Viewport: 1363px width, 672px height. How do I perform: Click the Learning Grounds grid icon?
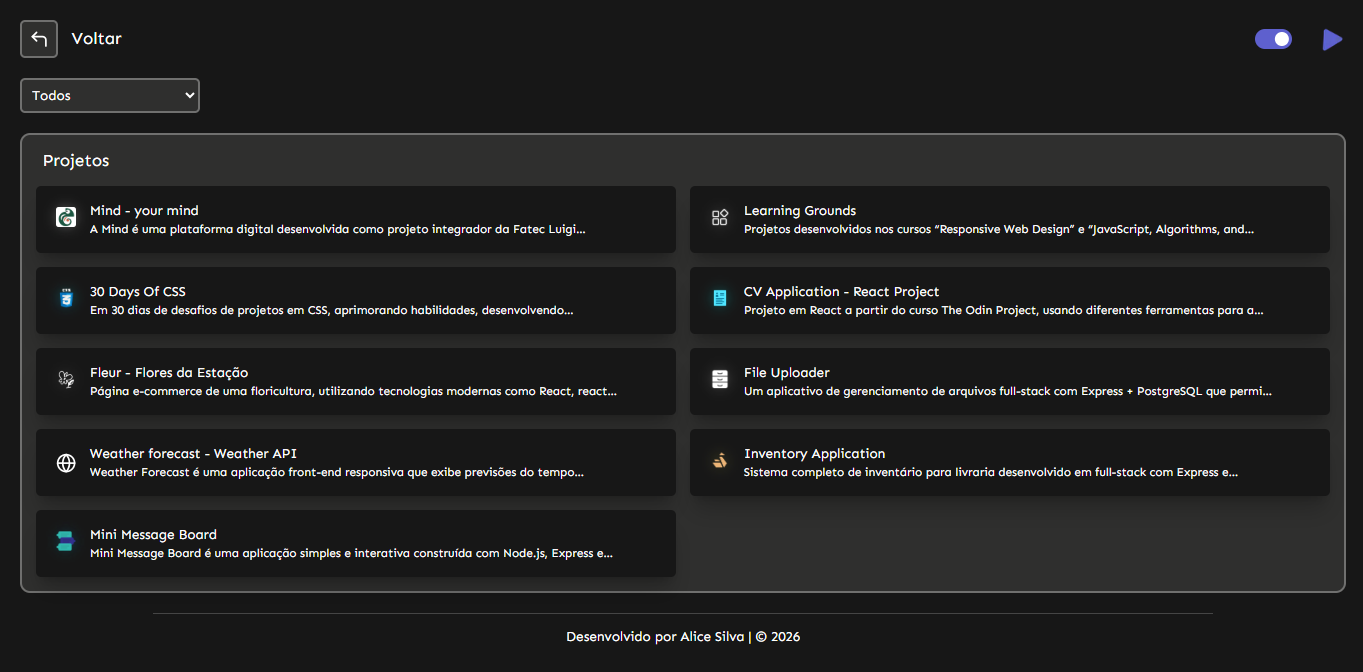pyautogui.click(x=720, y=217)
